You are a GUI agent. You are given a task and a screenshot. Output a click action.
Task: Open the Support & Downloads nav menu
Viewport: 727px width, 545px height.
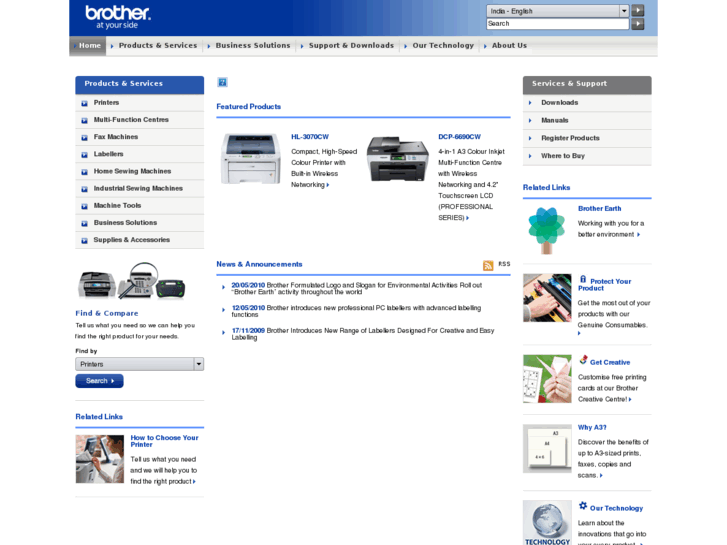(x=351, y=45)
